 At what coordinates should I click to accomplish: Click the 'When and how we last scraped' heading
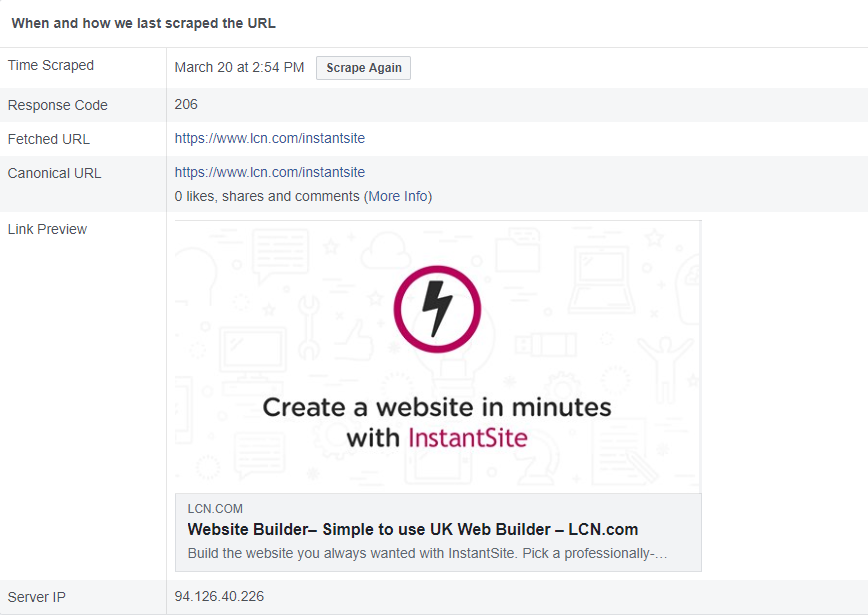(143, 23)
